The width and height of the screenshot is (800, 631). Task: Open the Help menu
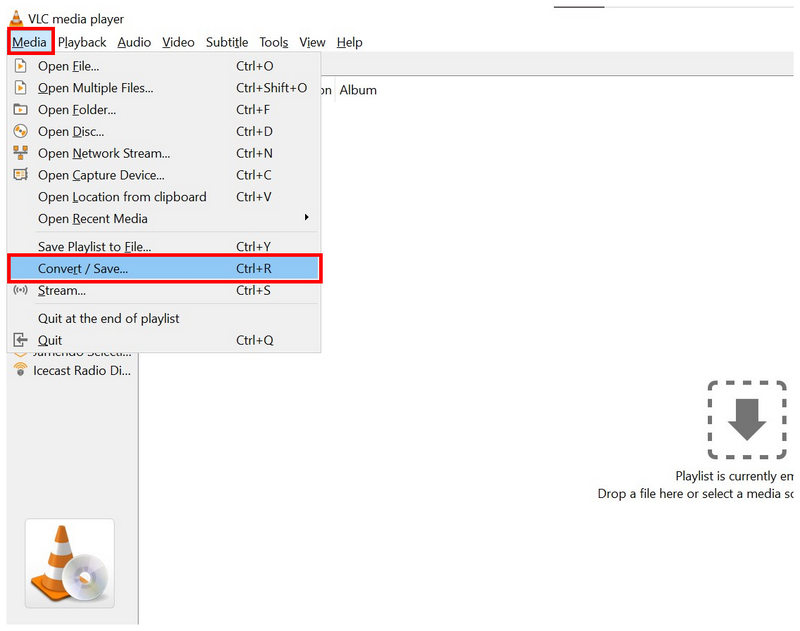point(349,42)
